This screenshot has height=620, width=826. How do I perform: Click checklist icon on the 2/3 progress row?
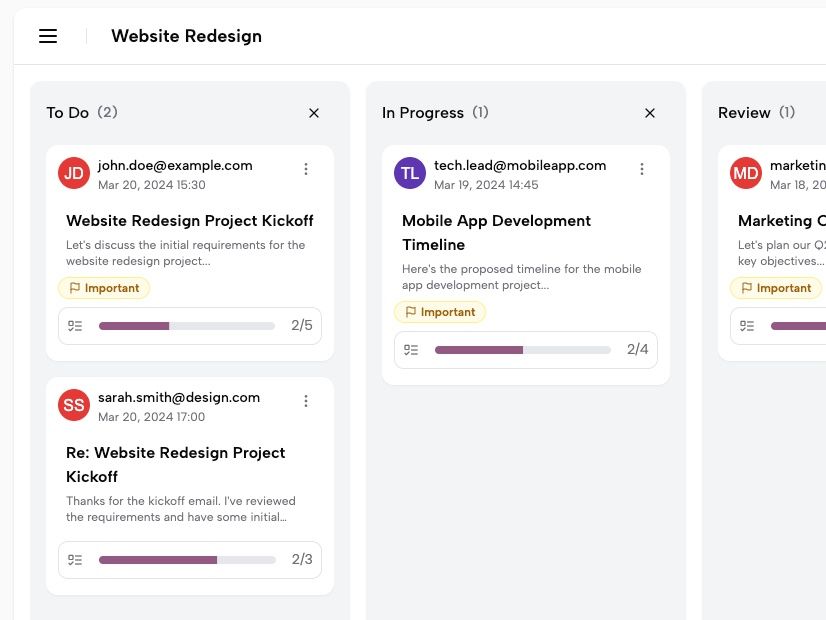click(75, 560)
